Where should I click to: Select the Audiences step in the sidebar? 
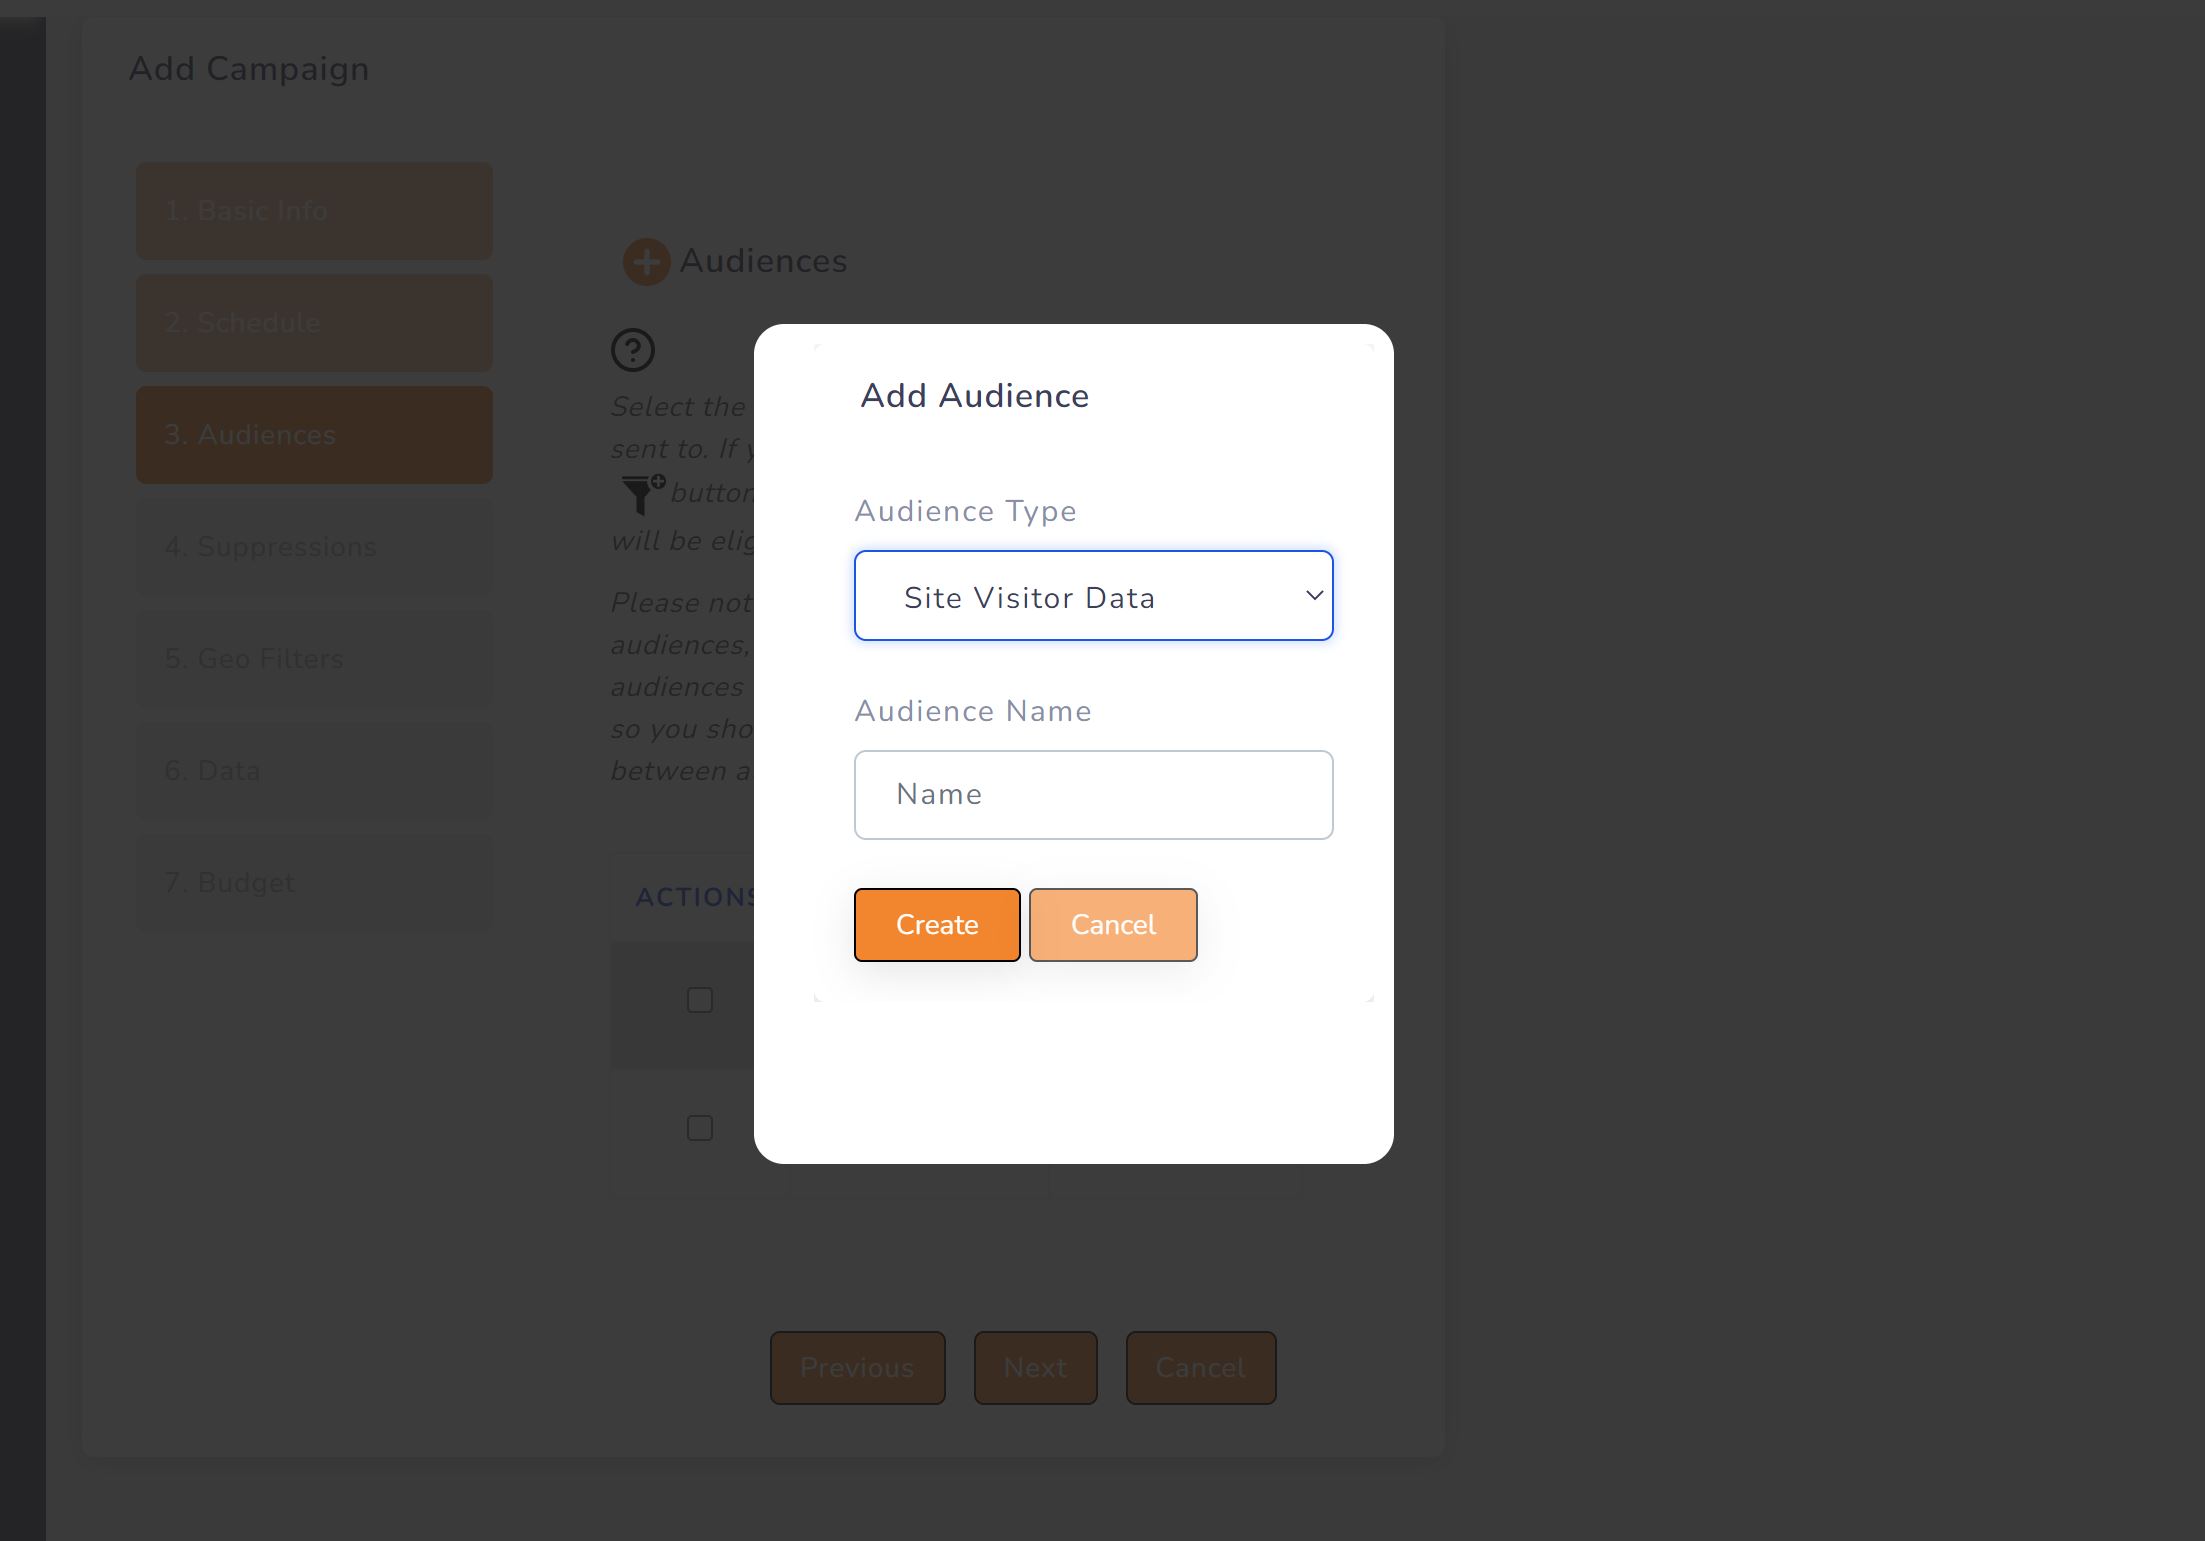pos(313,434)
